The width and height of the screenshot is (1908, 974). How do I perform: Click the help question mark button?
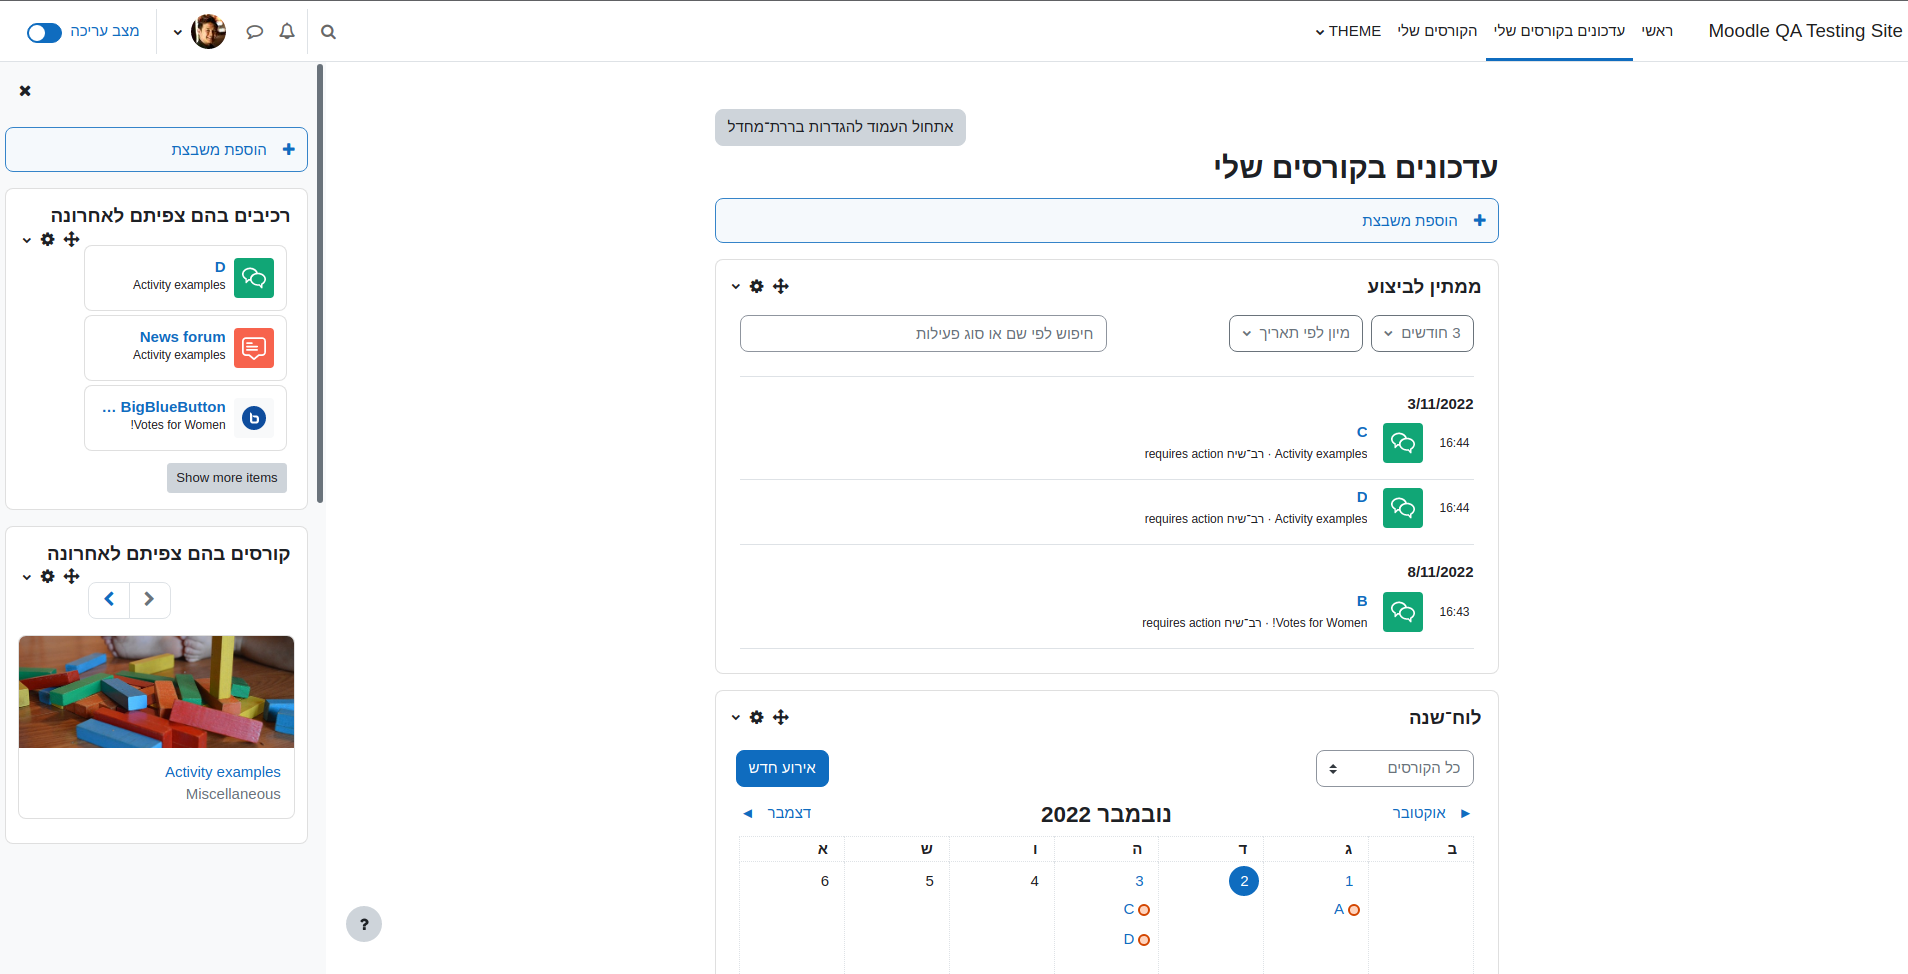click(364, 924)
